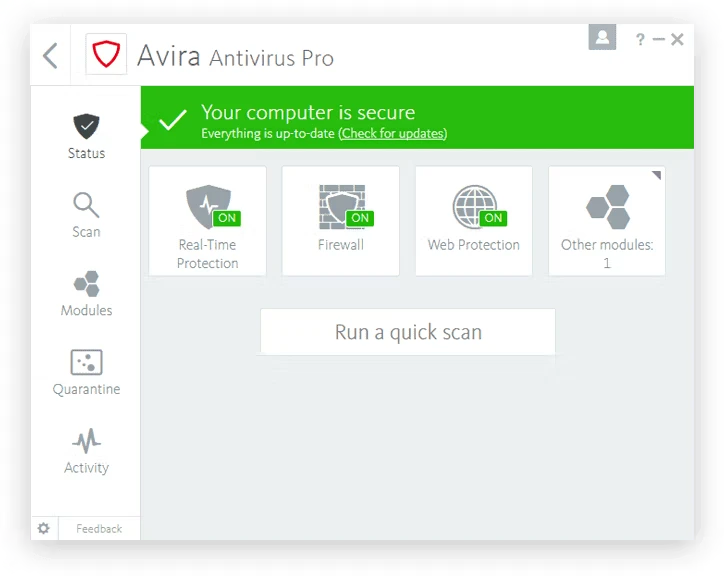
Task: Open help with the question mark icon
Action: tap(640, 40)
